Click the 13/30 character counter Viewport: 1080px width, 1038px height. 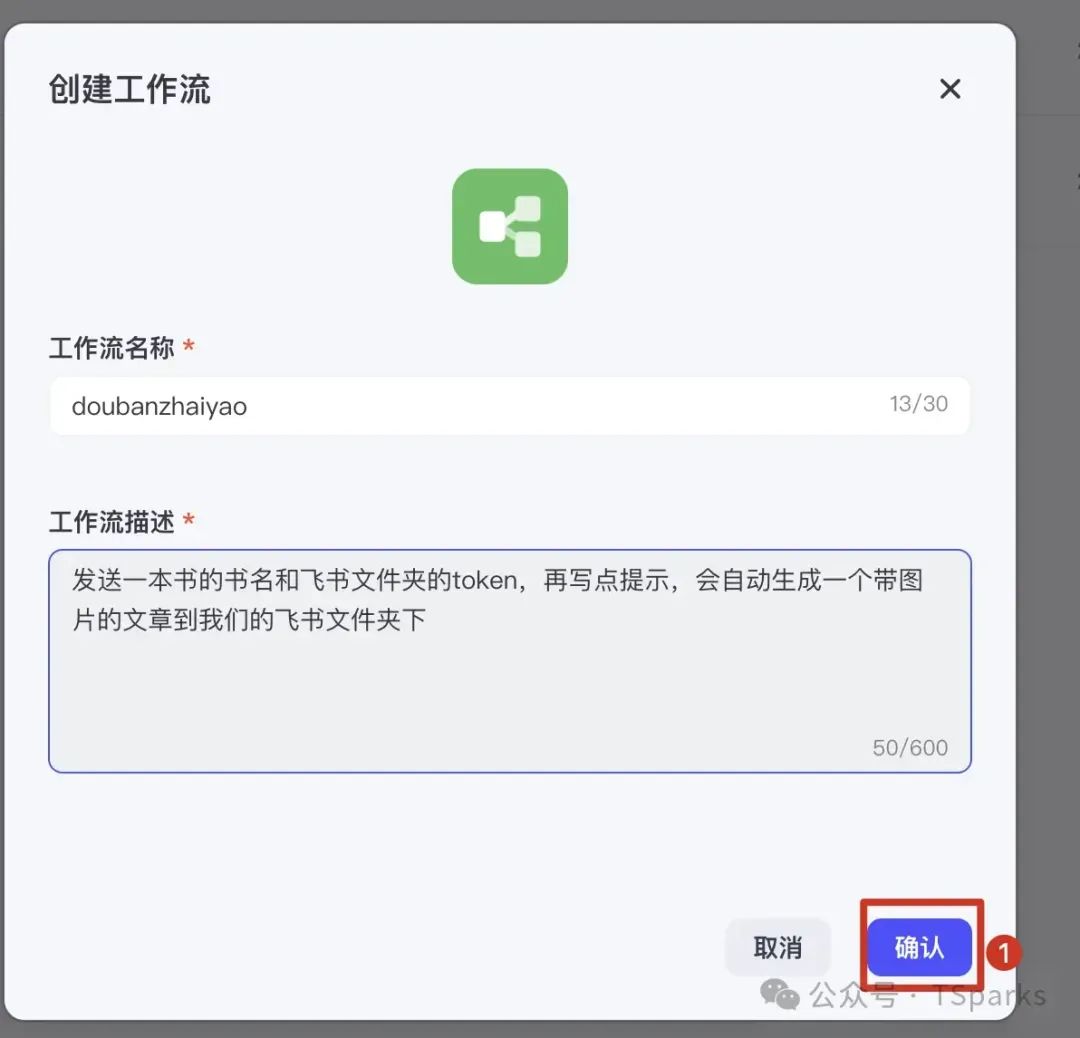918,404
